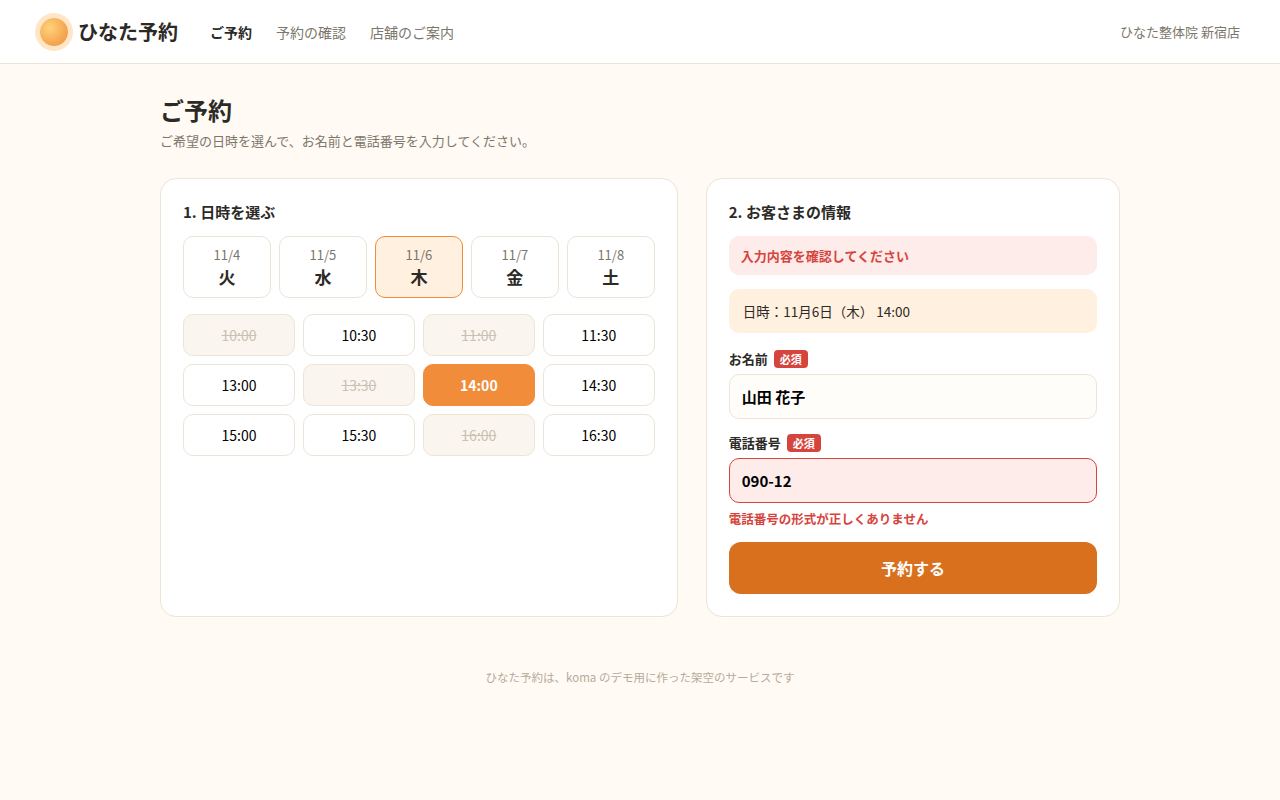Click the 必須 badge beside お名前
This screenshot has height=800, width=1280.
(791, 359)
